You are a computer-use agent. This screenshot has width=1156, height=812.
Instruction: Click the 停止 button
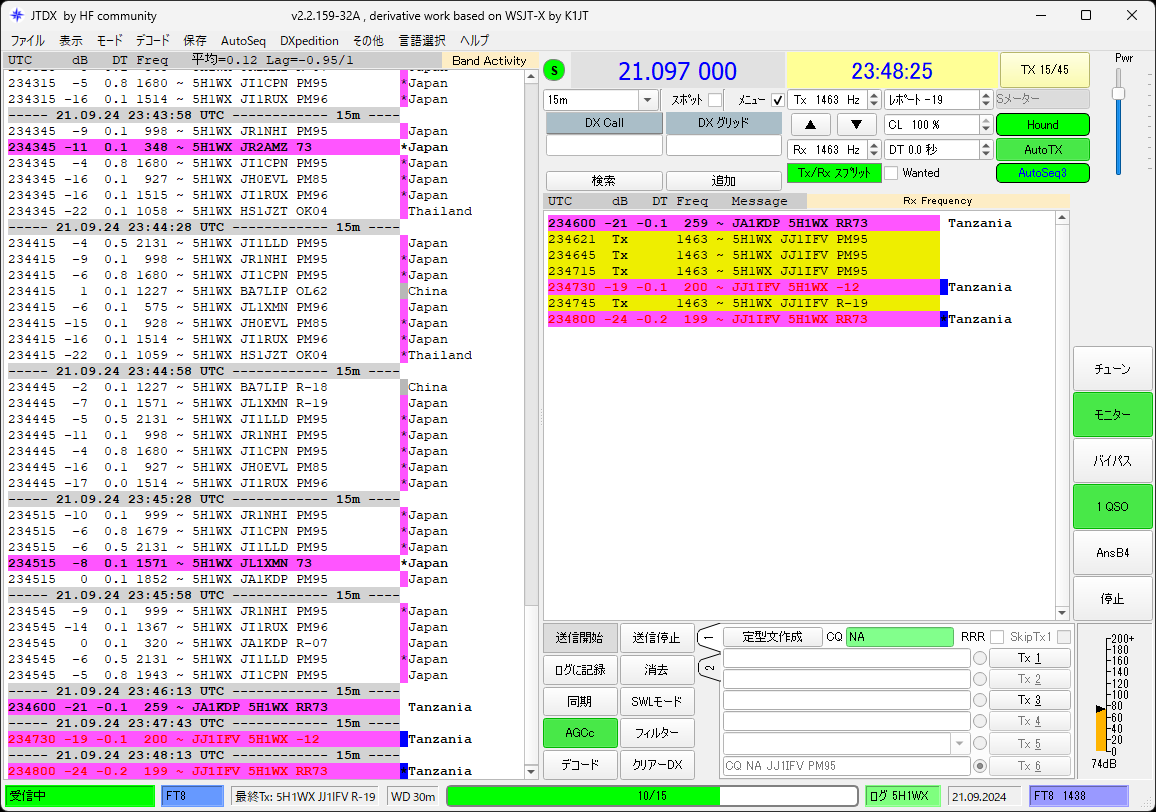click(1113, 599)
